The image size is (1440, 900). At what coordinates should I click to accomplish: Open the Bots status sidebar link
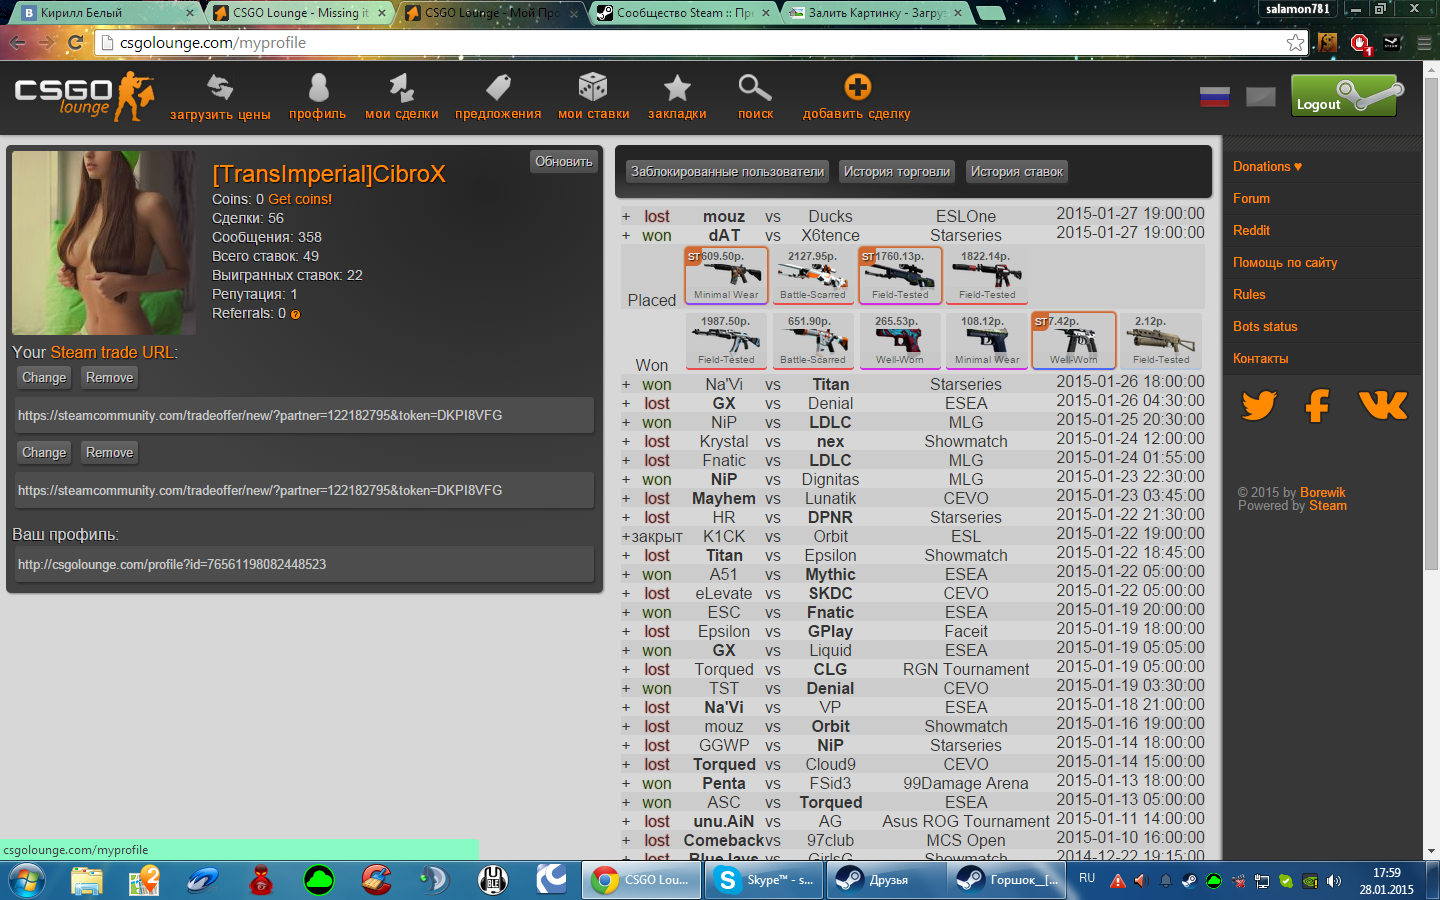(1265, 327)
